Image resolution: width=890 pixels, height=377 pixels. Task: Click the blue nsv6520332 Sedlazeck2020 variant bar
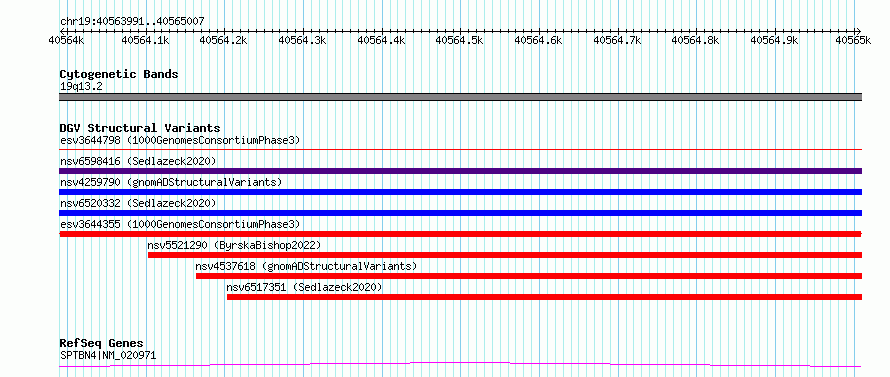[x=460, y=213]
